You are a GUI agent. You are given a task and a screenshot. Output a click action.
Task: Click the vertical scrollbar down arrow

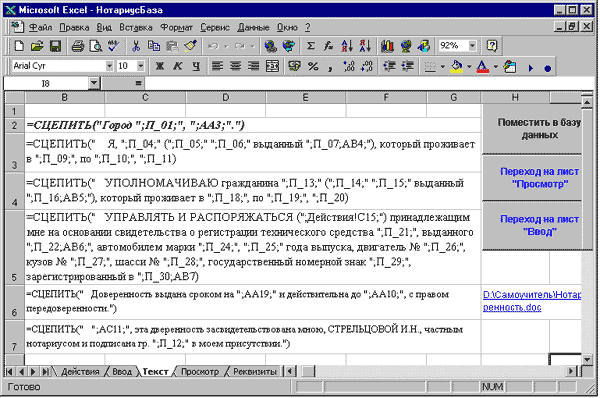click(587, 359)
